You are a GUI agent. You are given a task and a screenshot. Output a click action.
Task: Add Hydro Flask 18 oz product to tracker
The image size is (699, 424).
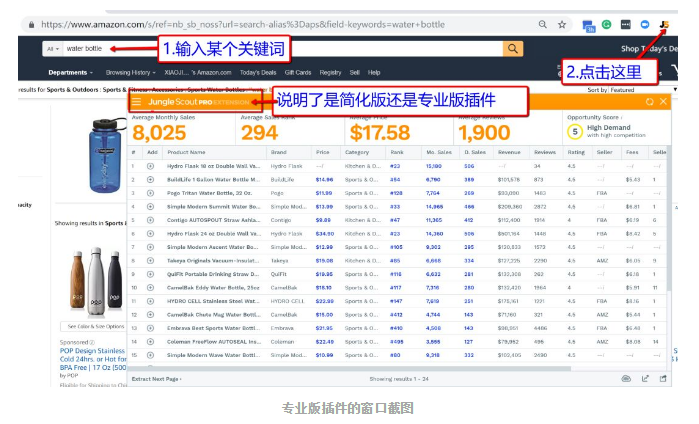[151, 166]
